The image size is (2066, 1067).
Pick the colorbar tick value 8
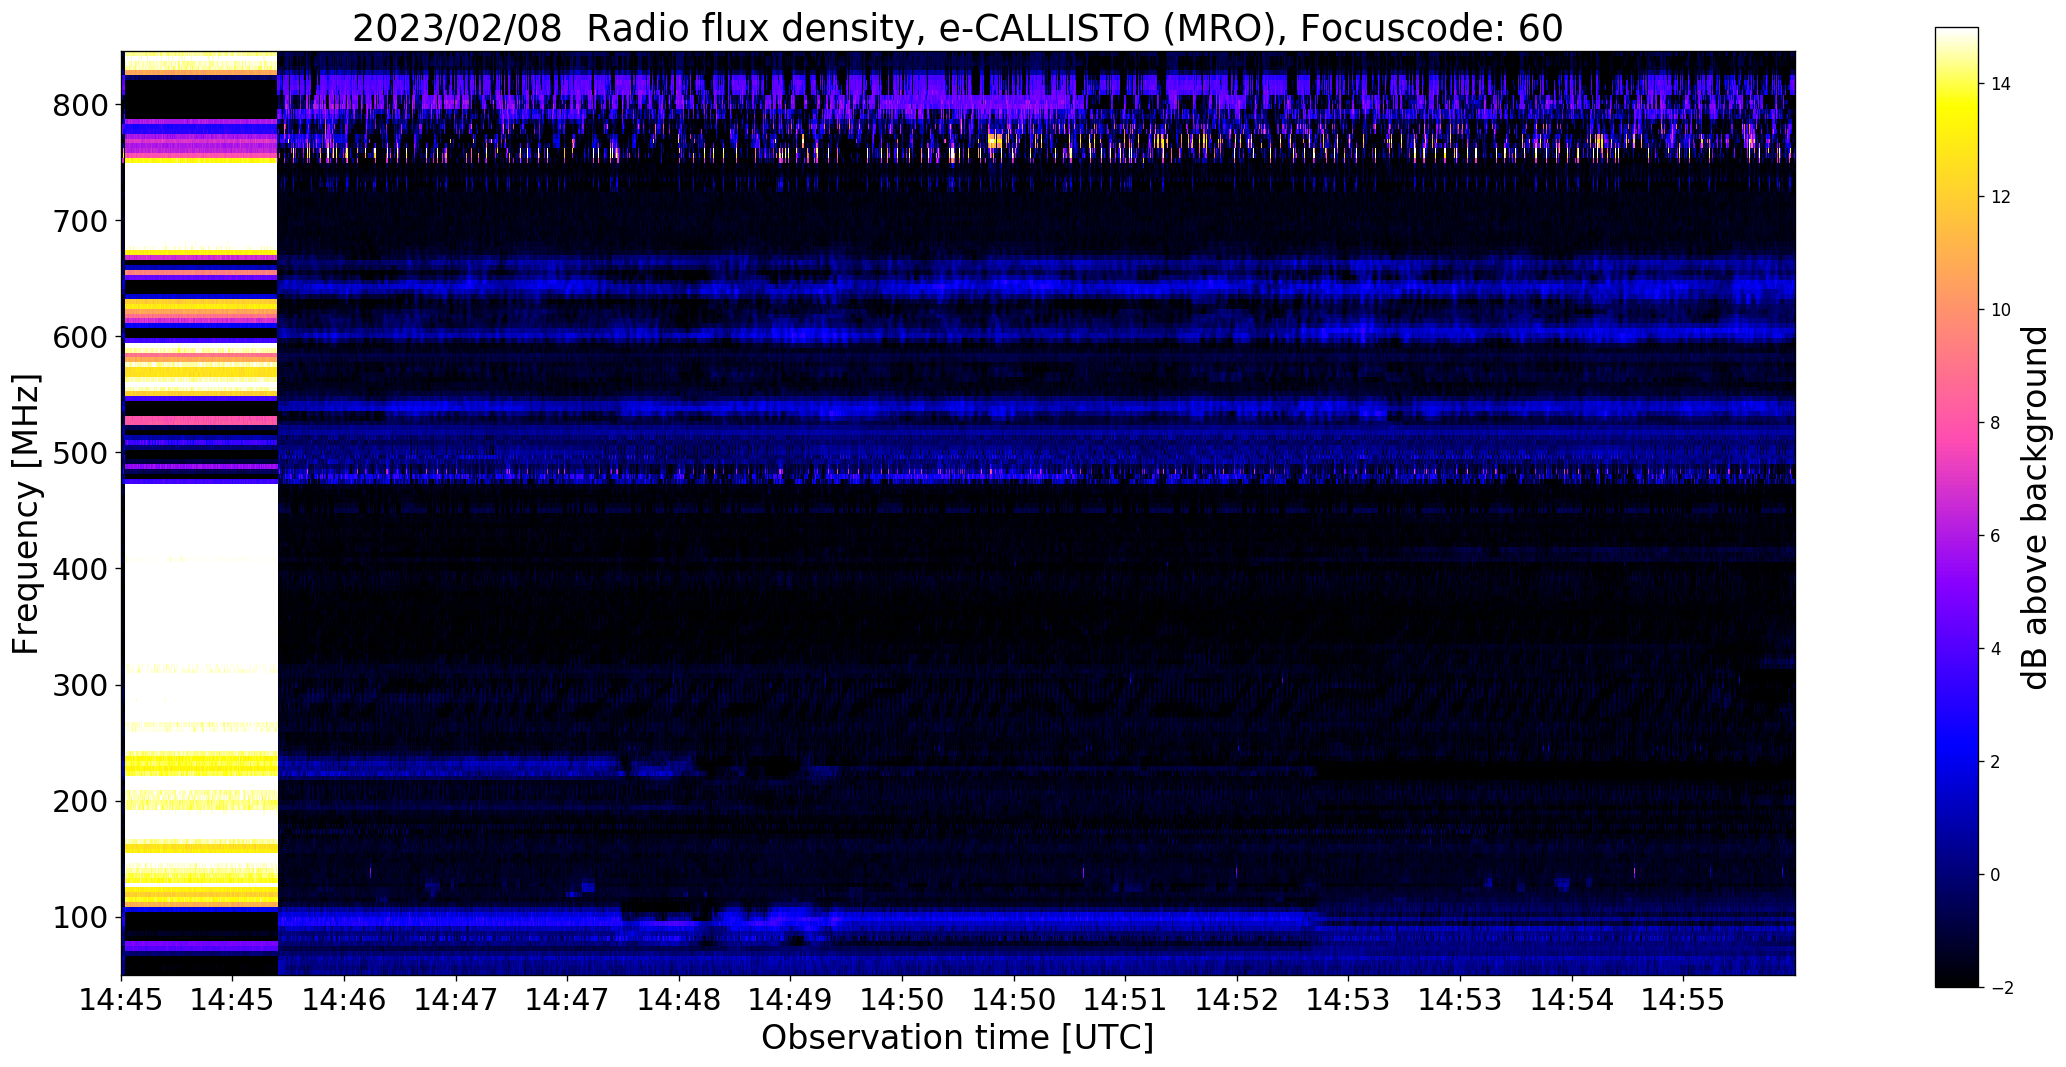(1996, 423)
